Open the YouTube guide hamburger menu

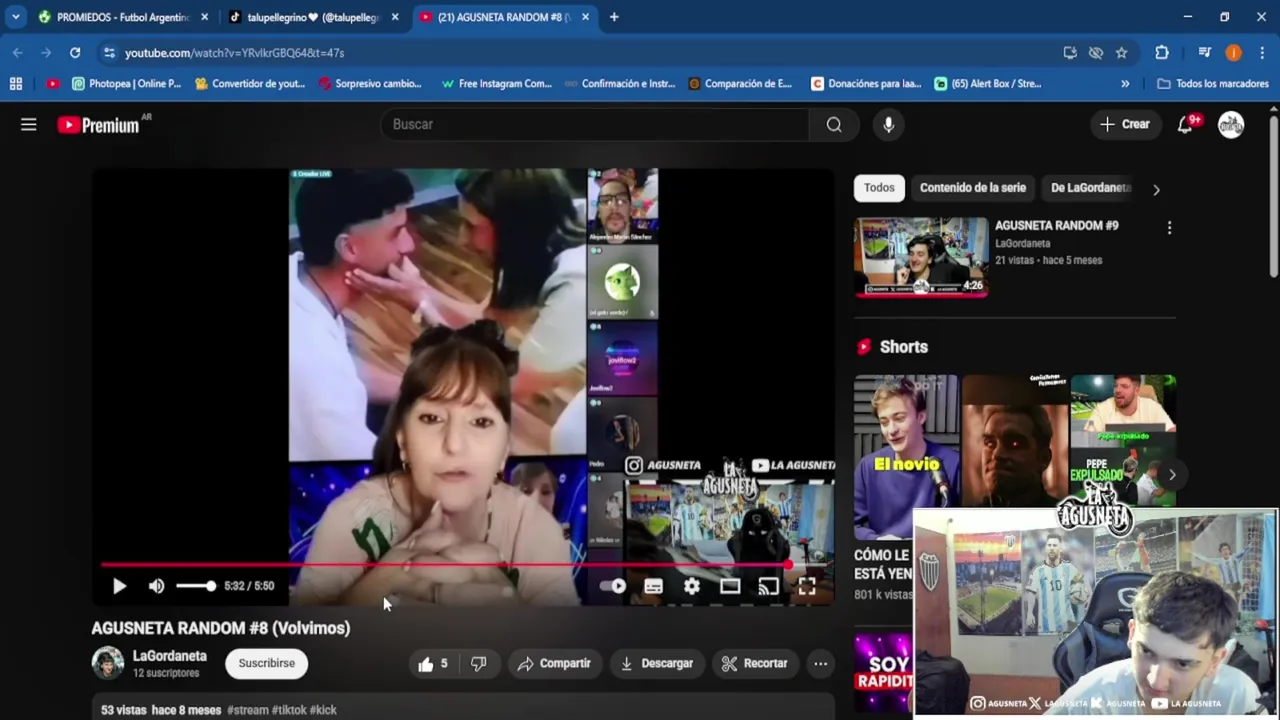[28, 124]
